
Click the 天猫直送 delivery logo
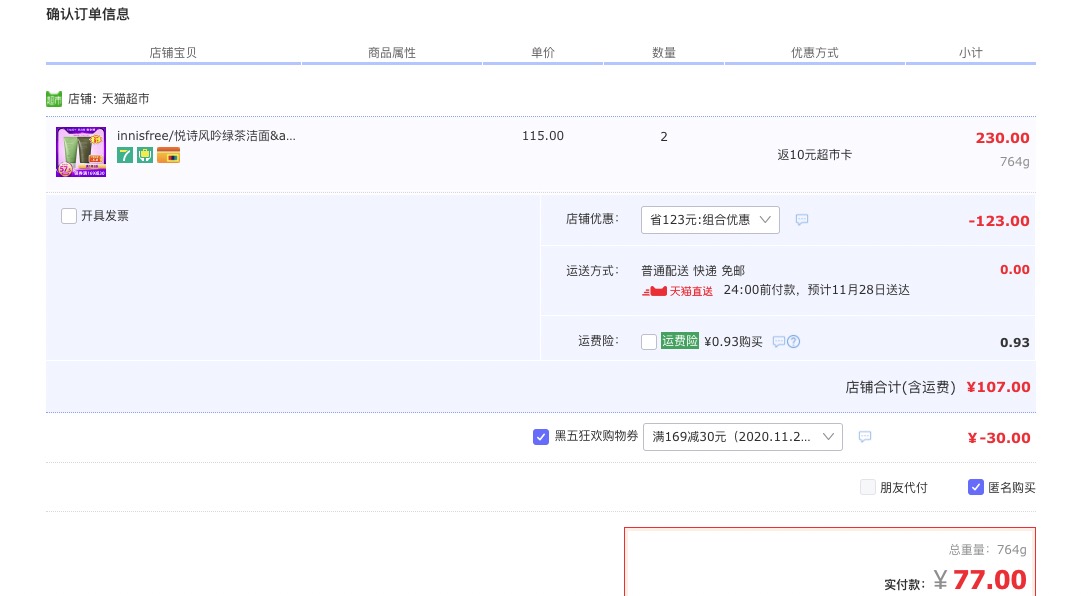677,291
